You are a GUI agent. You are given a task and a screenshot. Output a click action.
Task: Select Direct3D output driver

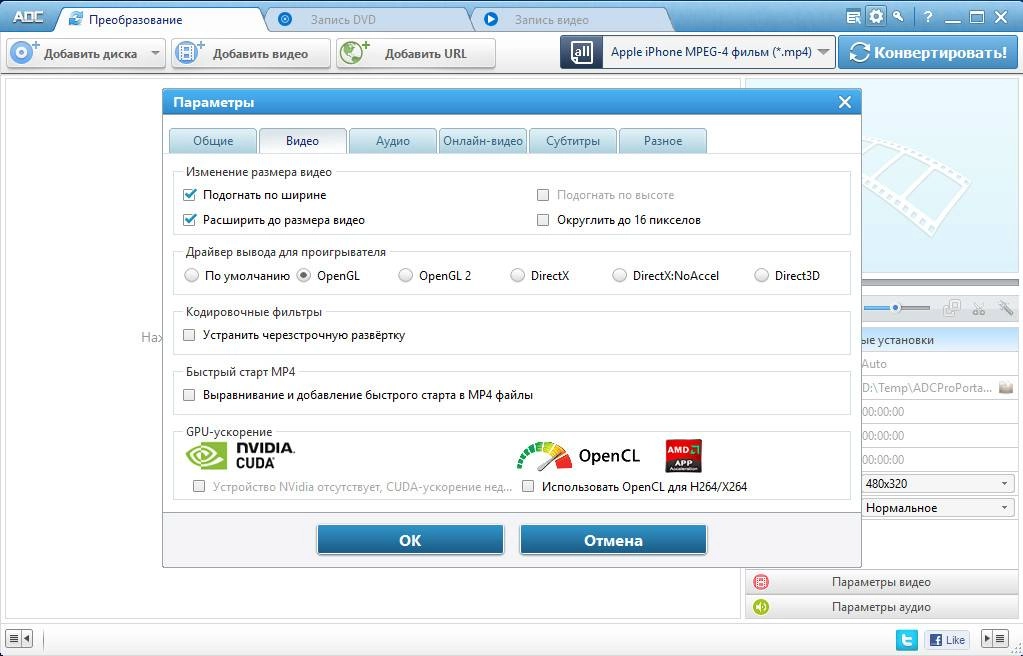[x=761, y=275]
